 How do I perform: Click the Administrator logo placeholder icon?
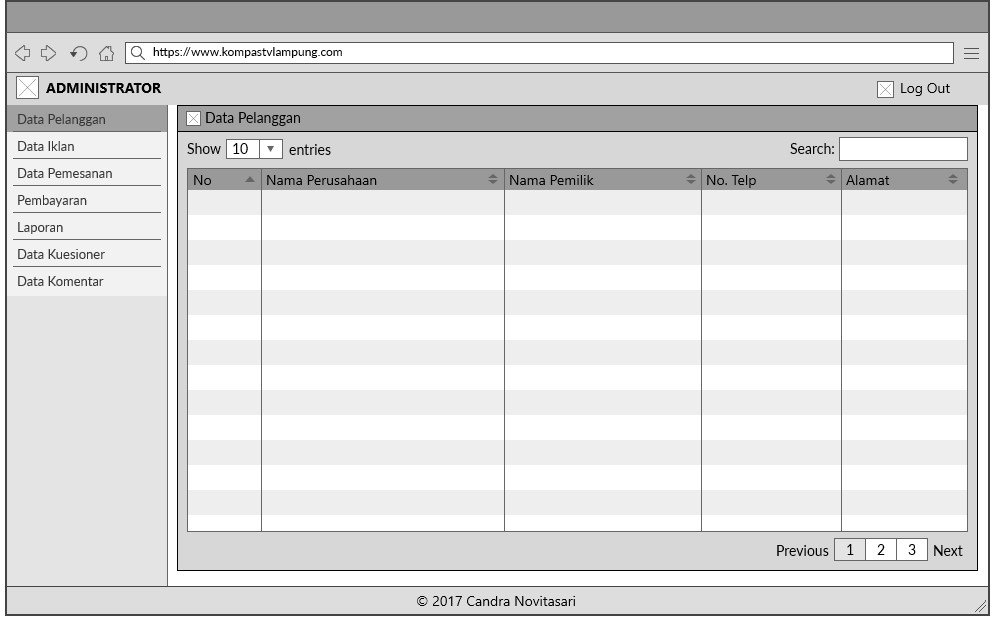(x=27, y=88)
